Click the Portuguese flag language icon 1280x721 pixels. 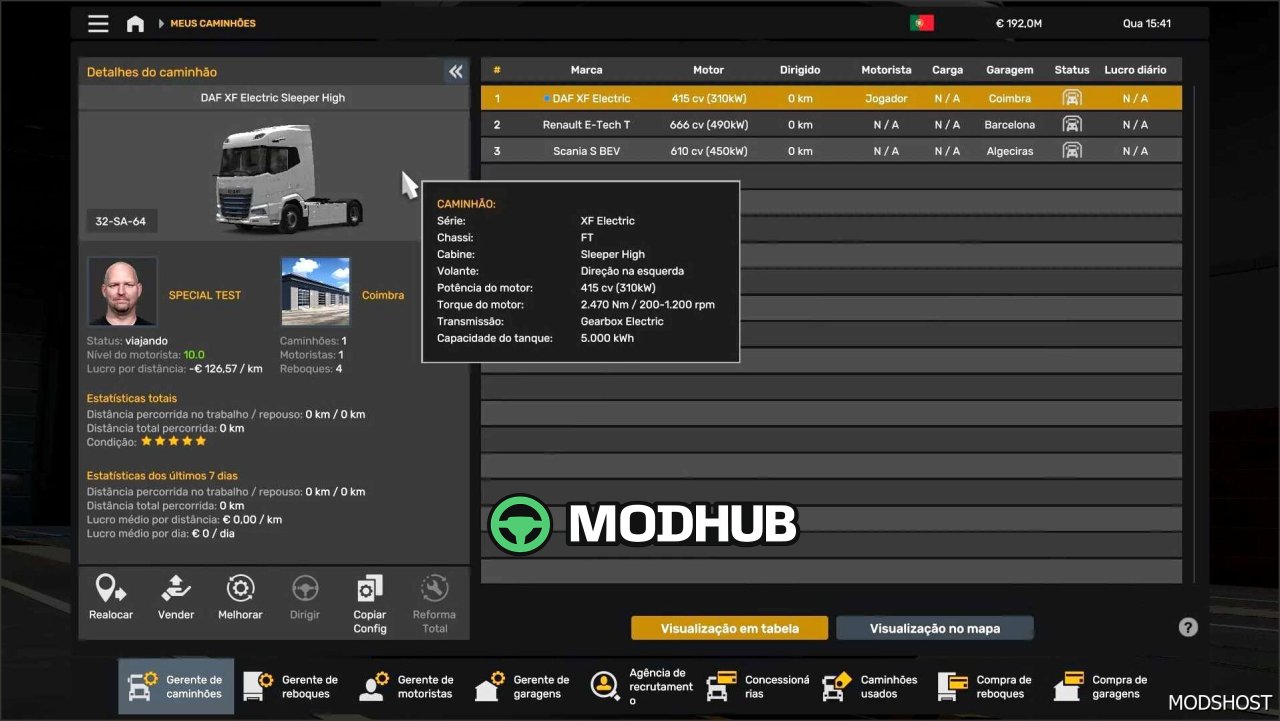[921, 23]
